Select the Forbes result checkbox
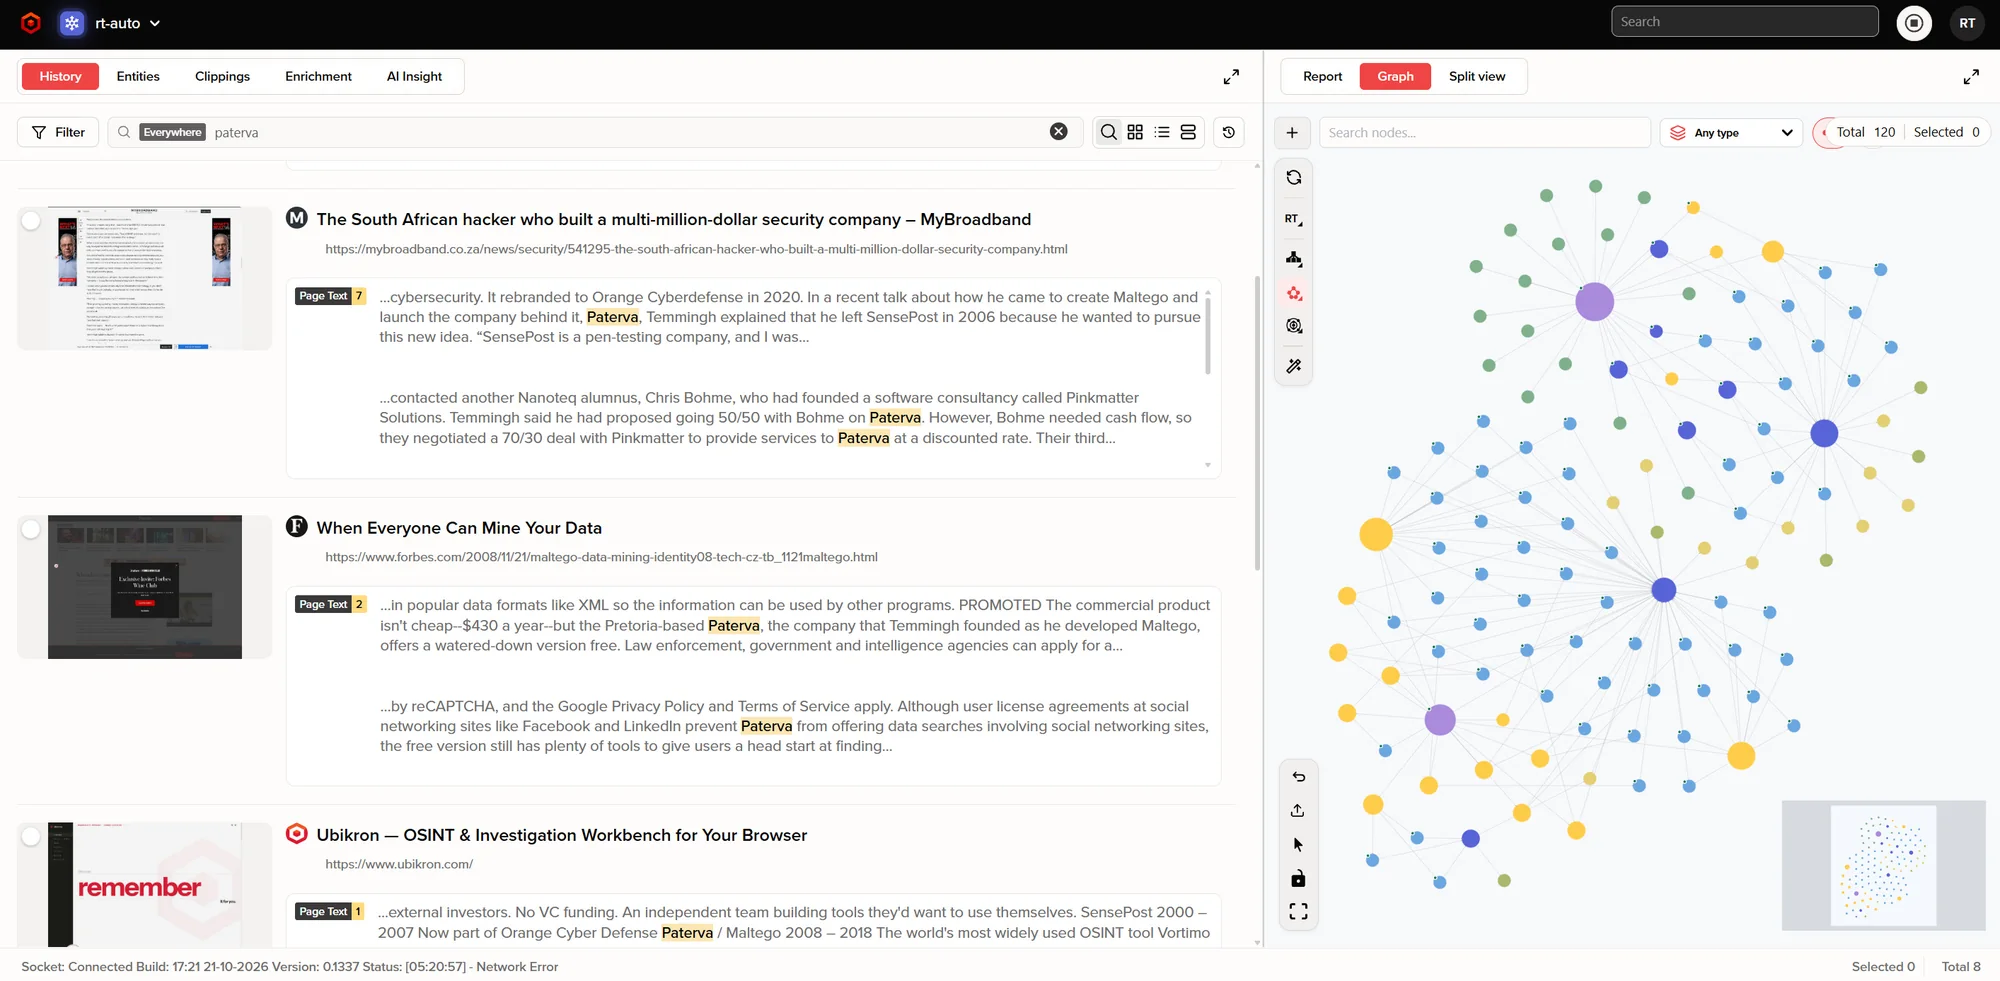 tap(32, 529)
